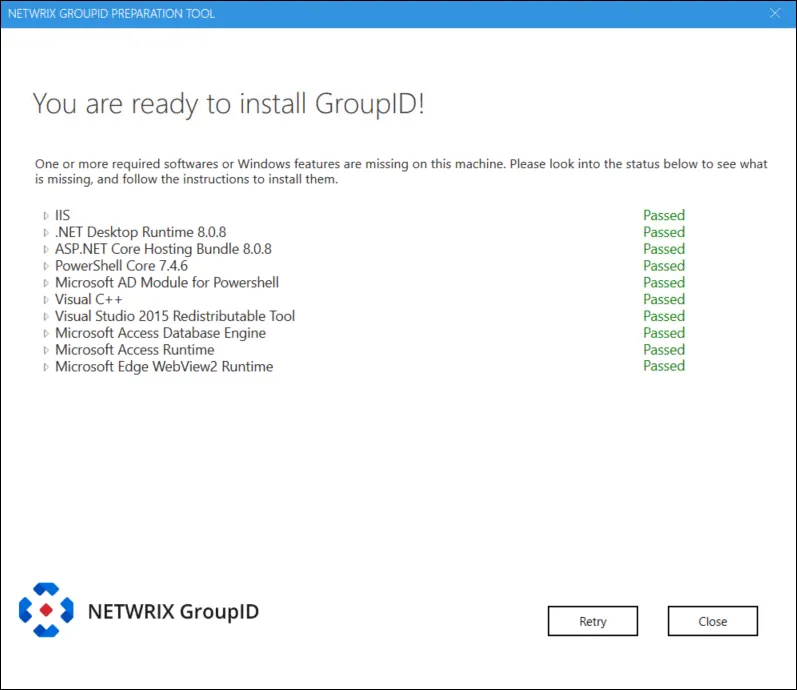The image size is (797, 690).
Task: Expand the Visual C++ arrow
Action: (46, 299)
